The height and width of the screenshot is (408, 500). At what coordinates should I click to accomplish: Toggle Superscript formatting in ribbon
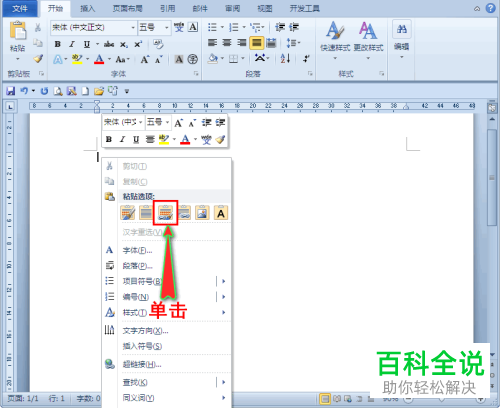[138, 44]
